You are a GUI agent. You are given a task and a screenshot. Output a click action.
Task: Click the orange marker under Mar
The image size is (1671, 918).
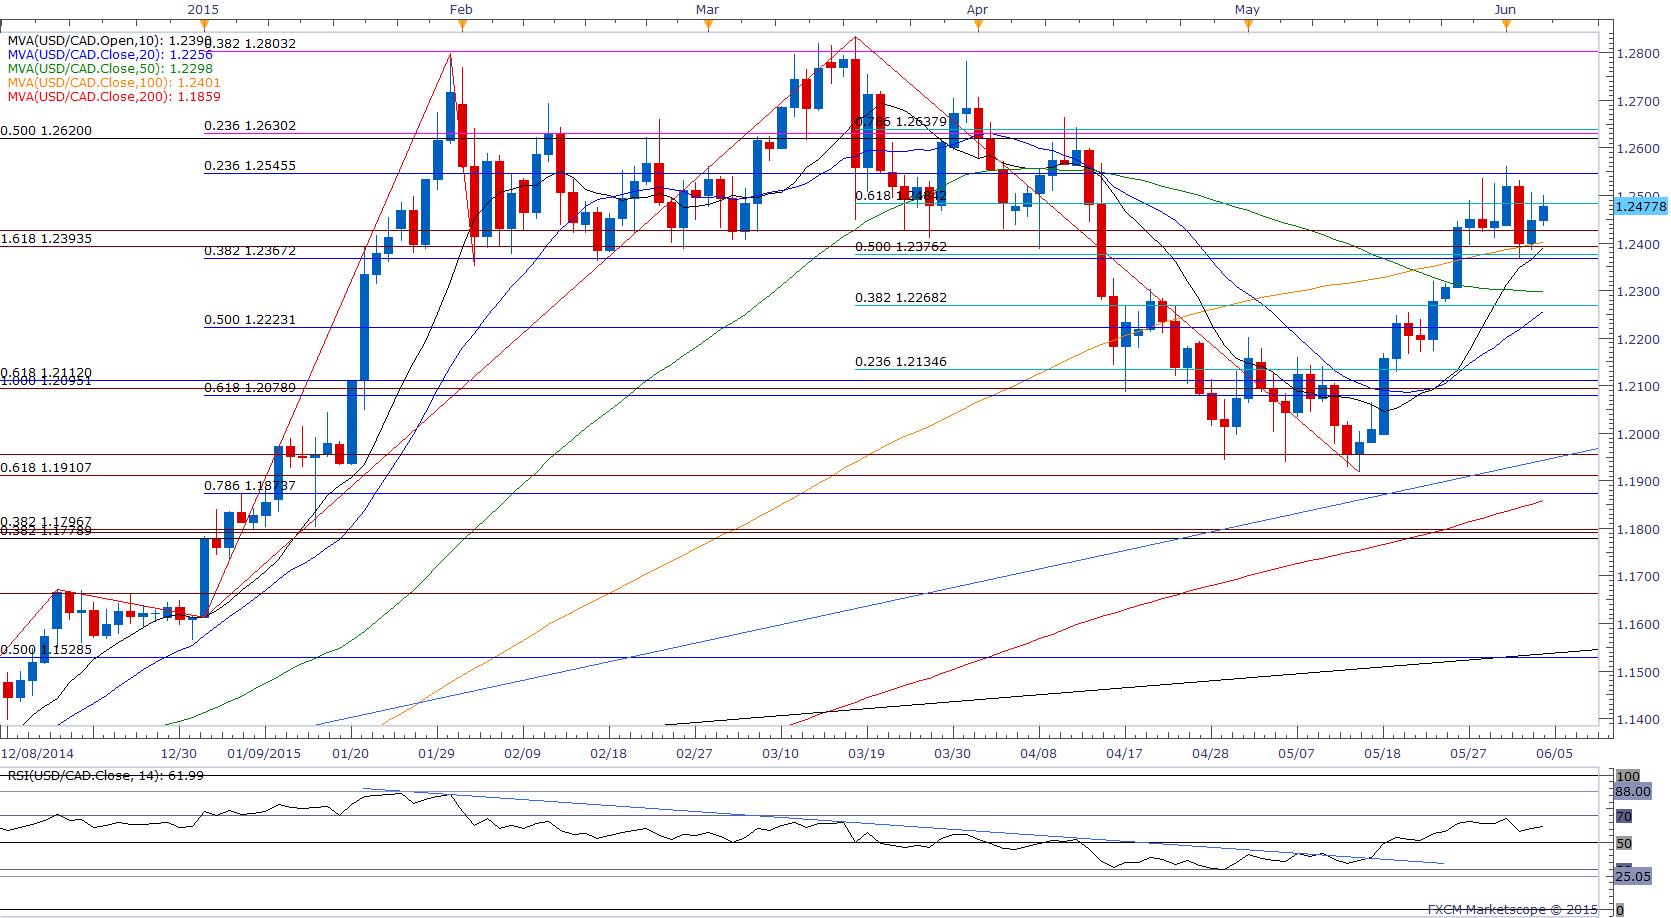click(x=708, y=25)
